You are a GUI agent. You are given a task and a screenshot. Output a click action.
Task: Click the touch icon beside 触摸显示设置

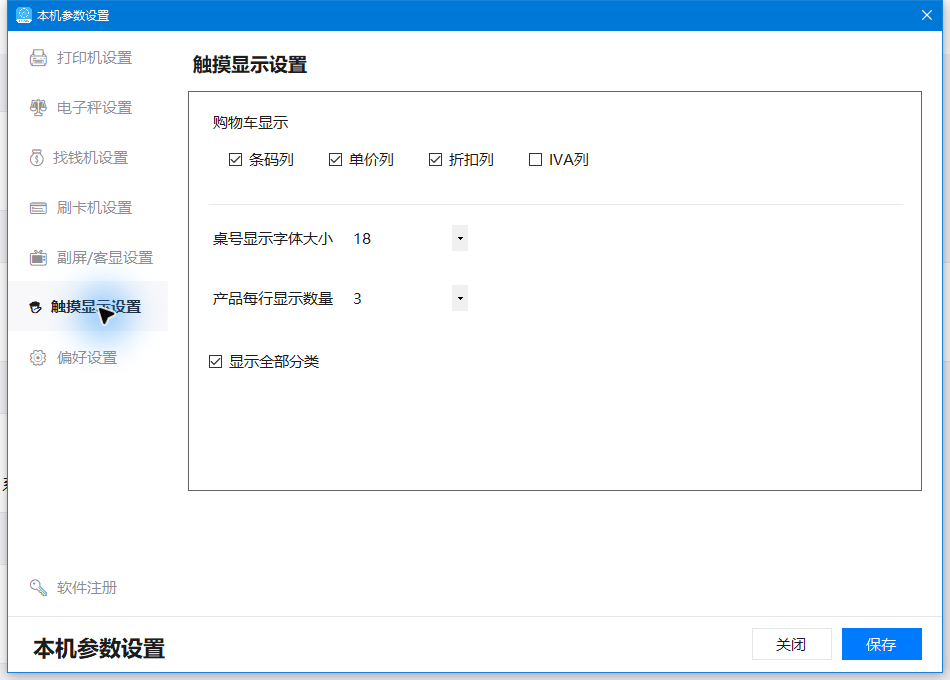click(36, 307)
